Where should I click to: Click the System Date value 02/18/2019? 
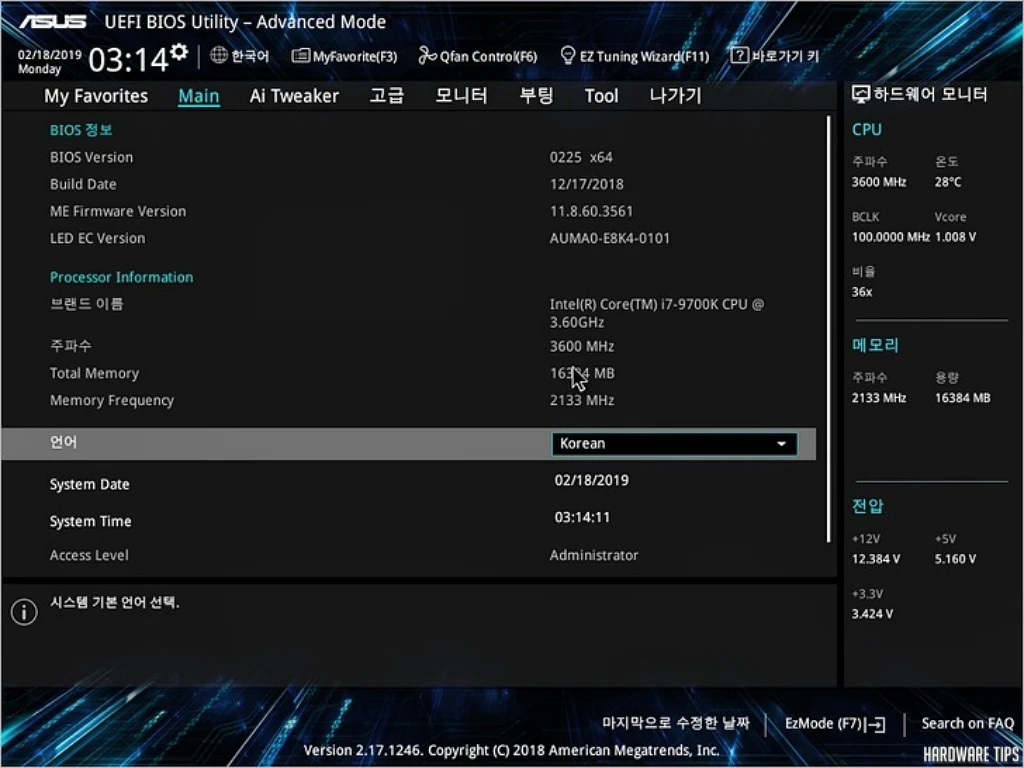pyautogui.click(x=592, y=481)
